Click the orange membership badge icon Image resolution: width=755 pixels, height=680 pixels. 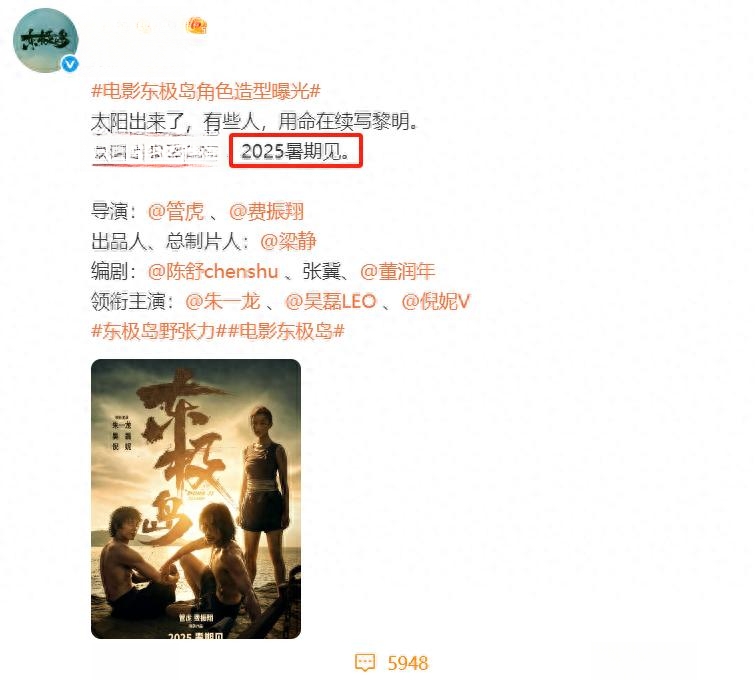point(197,25)
